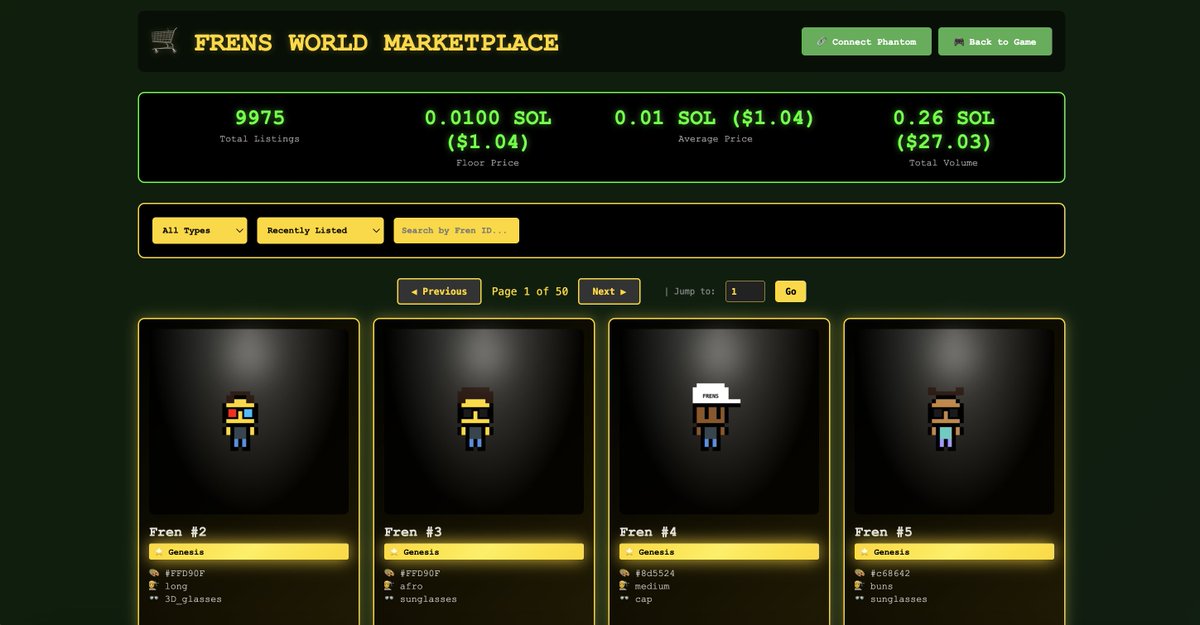Click the Genesis badge on Fren #4
Viewport: 1200px width, 625px height.
click(719, 552)
